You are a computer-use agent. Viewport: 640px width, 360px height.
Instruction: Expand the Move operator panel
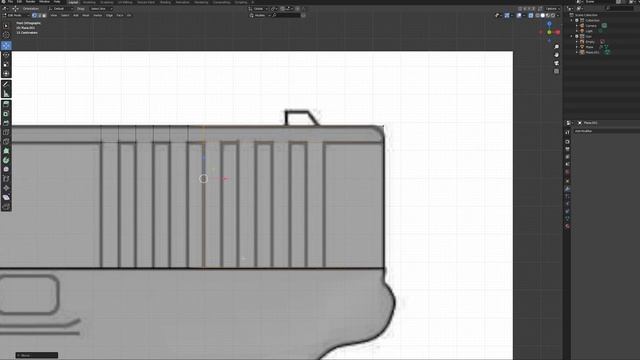click(36, 355)
